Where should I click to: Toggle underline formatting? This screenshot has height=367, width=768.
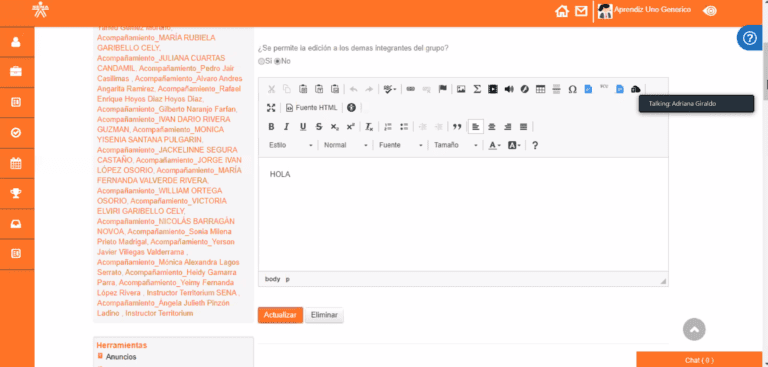coord(303,127)
